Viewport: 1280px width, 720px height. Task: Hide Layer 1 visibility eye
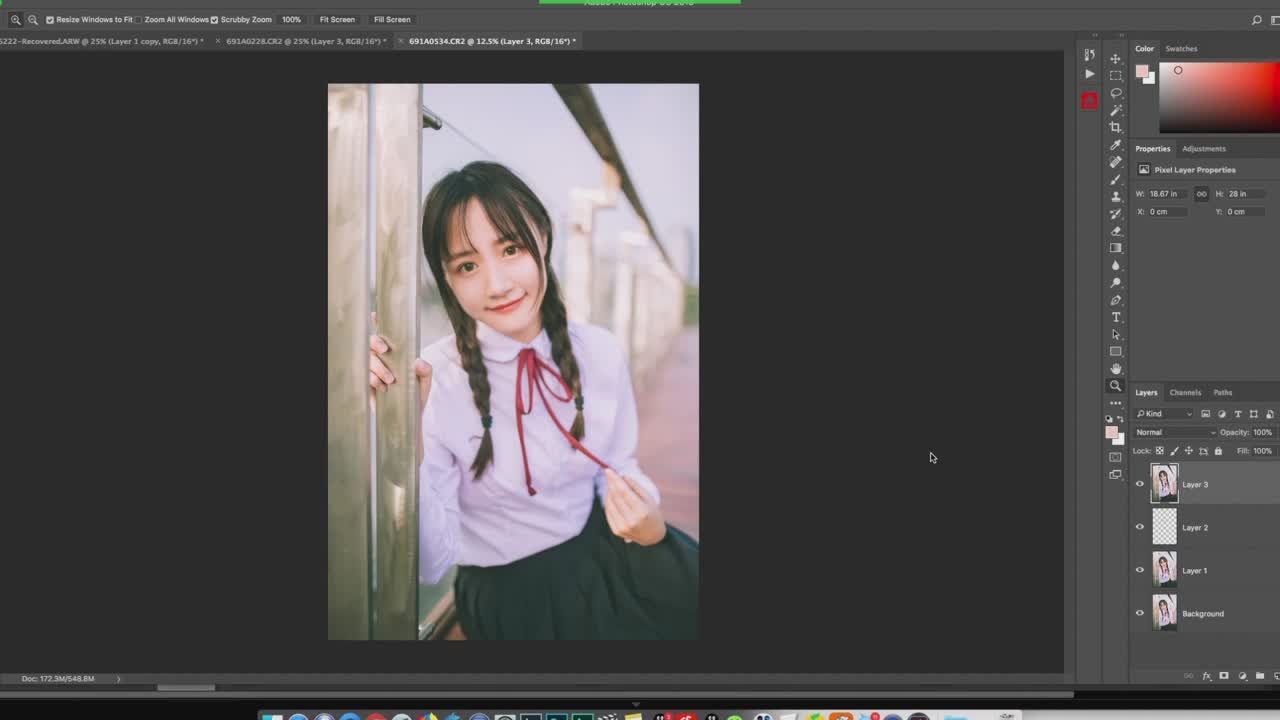pos(1139,570)
